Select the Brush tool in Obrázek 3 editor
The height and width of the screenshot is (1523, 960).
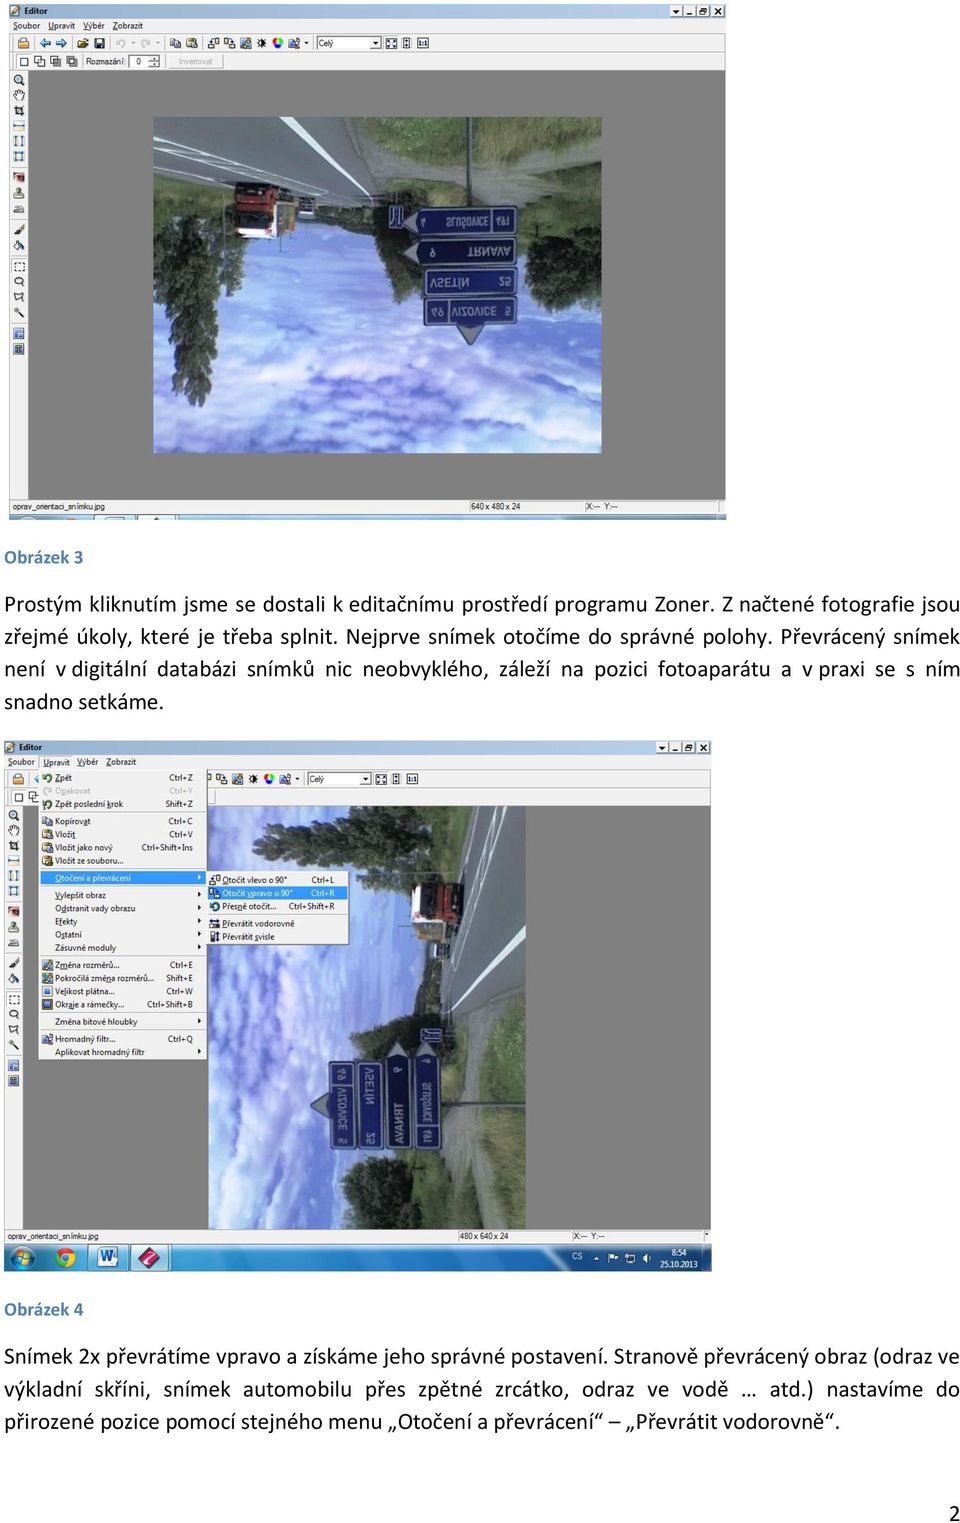19,230
